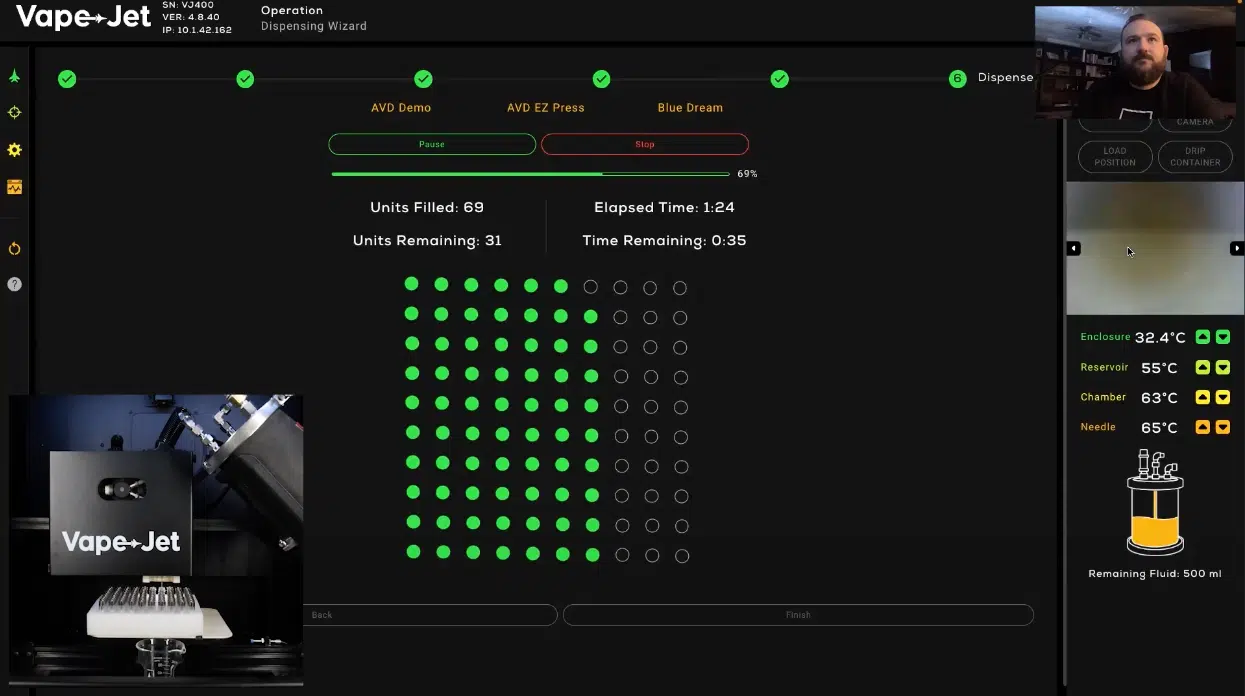
Task: Click the 69% progress value
Action: tap(747, 174)
